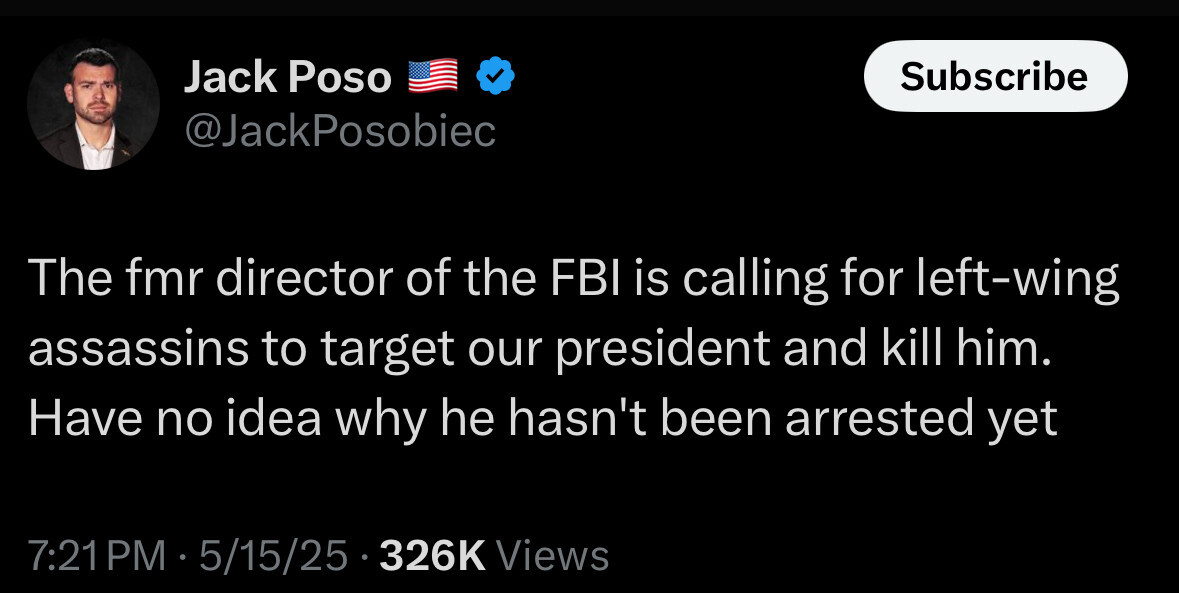
Task: Click the word "yet" ending the tweet
Action: [1023, 418]
